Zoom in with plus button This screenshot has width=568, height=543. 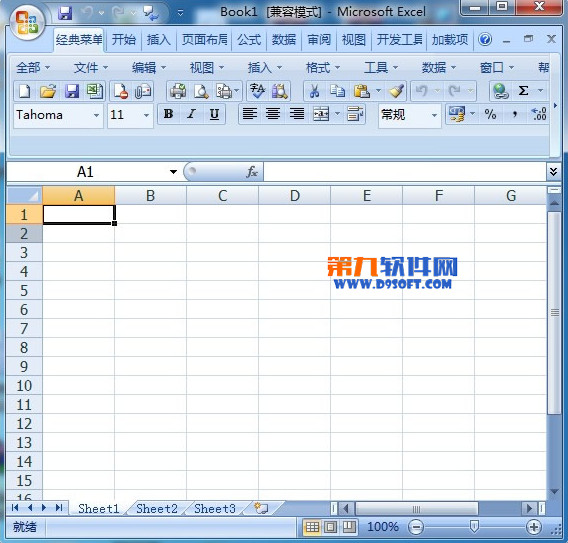click(534, 527)
